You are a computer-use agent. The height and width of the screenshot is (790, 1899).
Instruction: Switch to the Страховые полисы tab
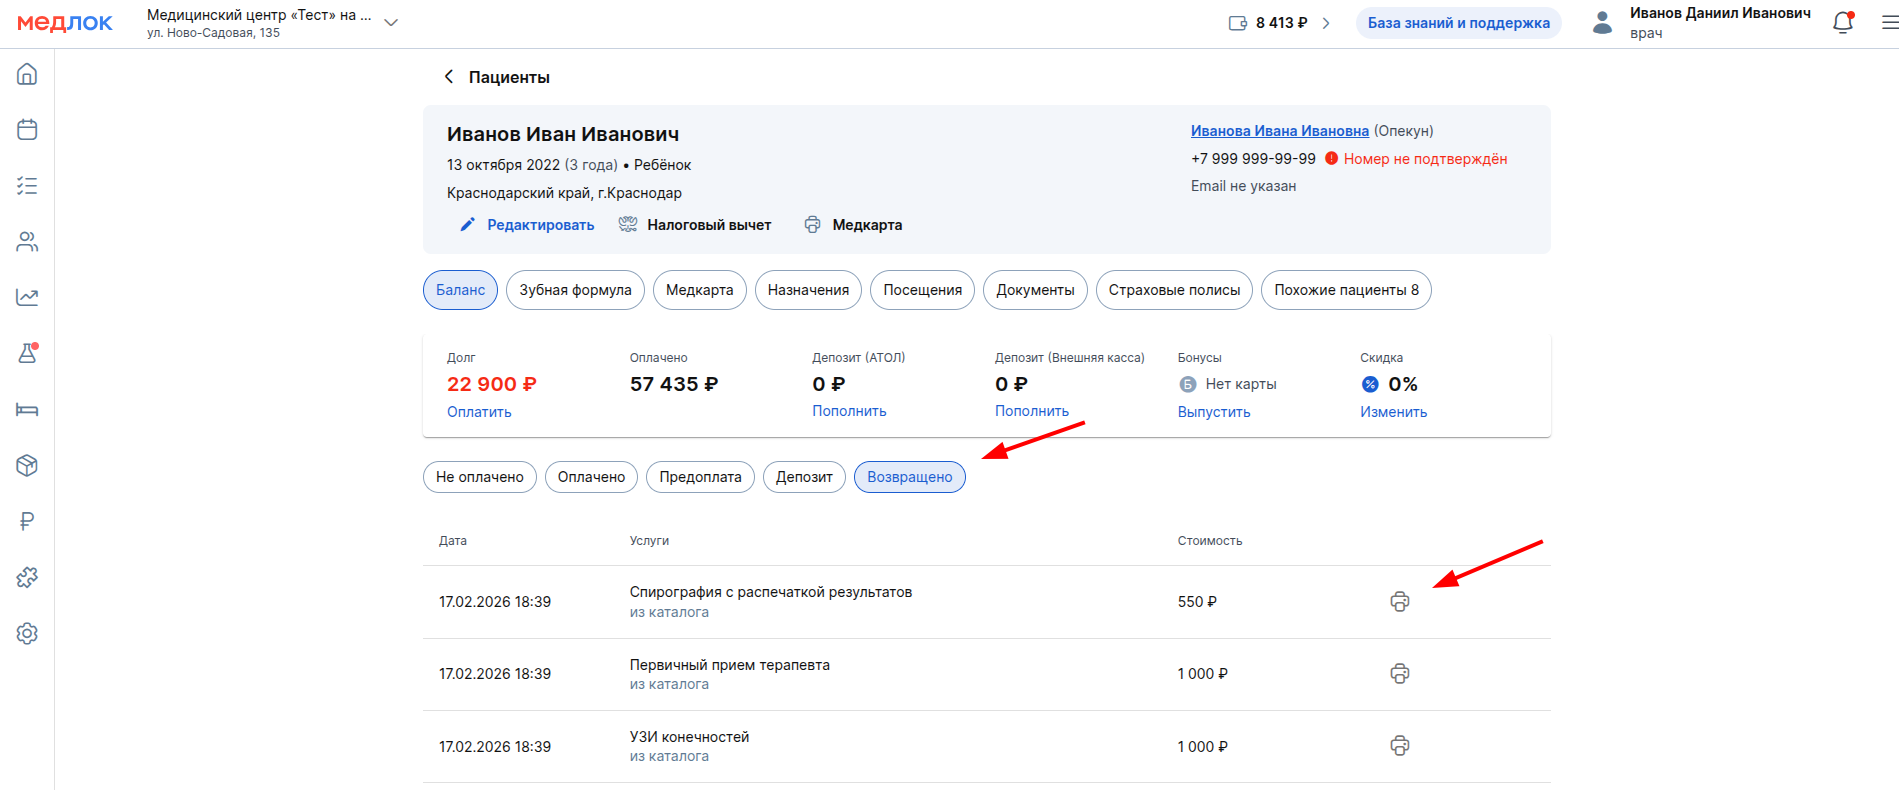[1173, 290]
